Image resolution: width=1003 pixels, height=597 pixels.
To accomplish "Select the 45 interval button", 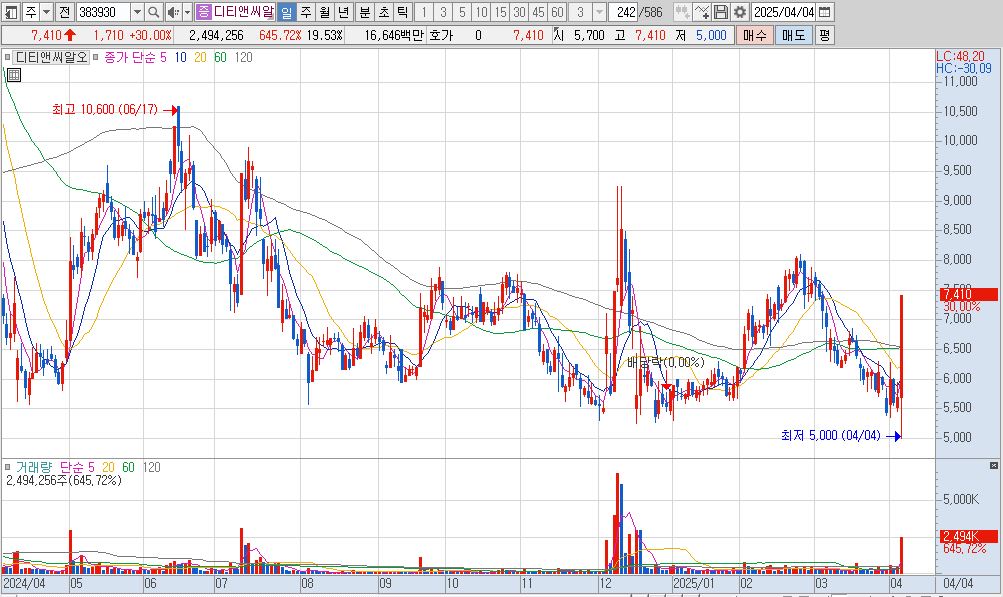I will [x=538, y=12].
